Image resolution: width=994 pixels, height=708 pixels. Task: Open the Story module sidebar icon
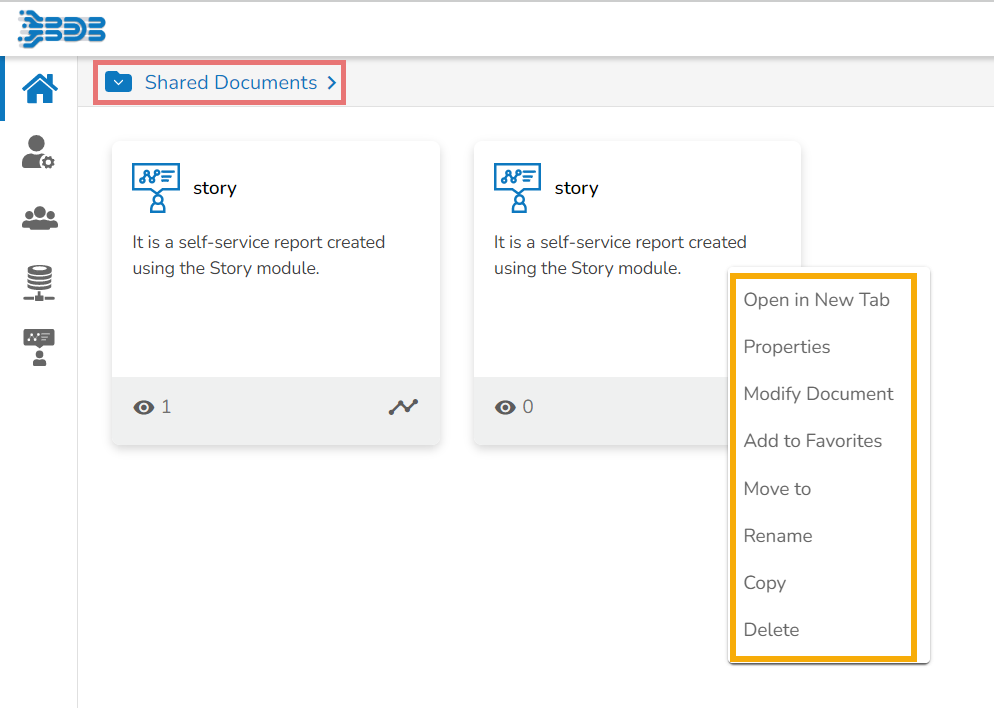pyautogui.click(x=39, y=347)
